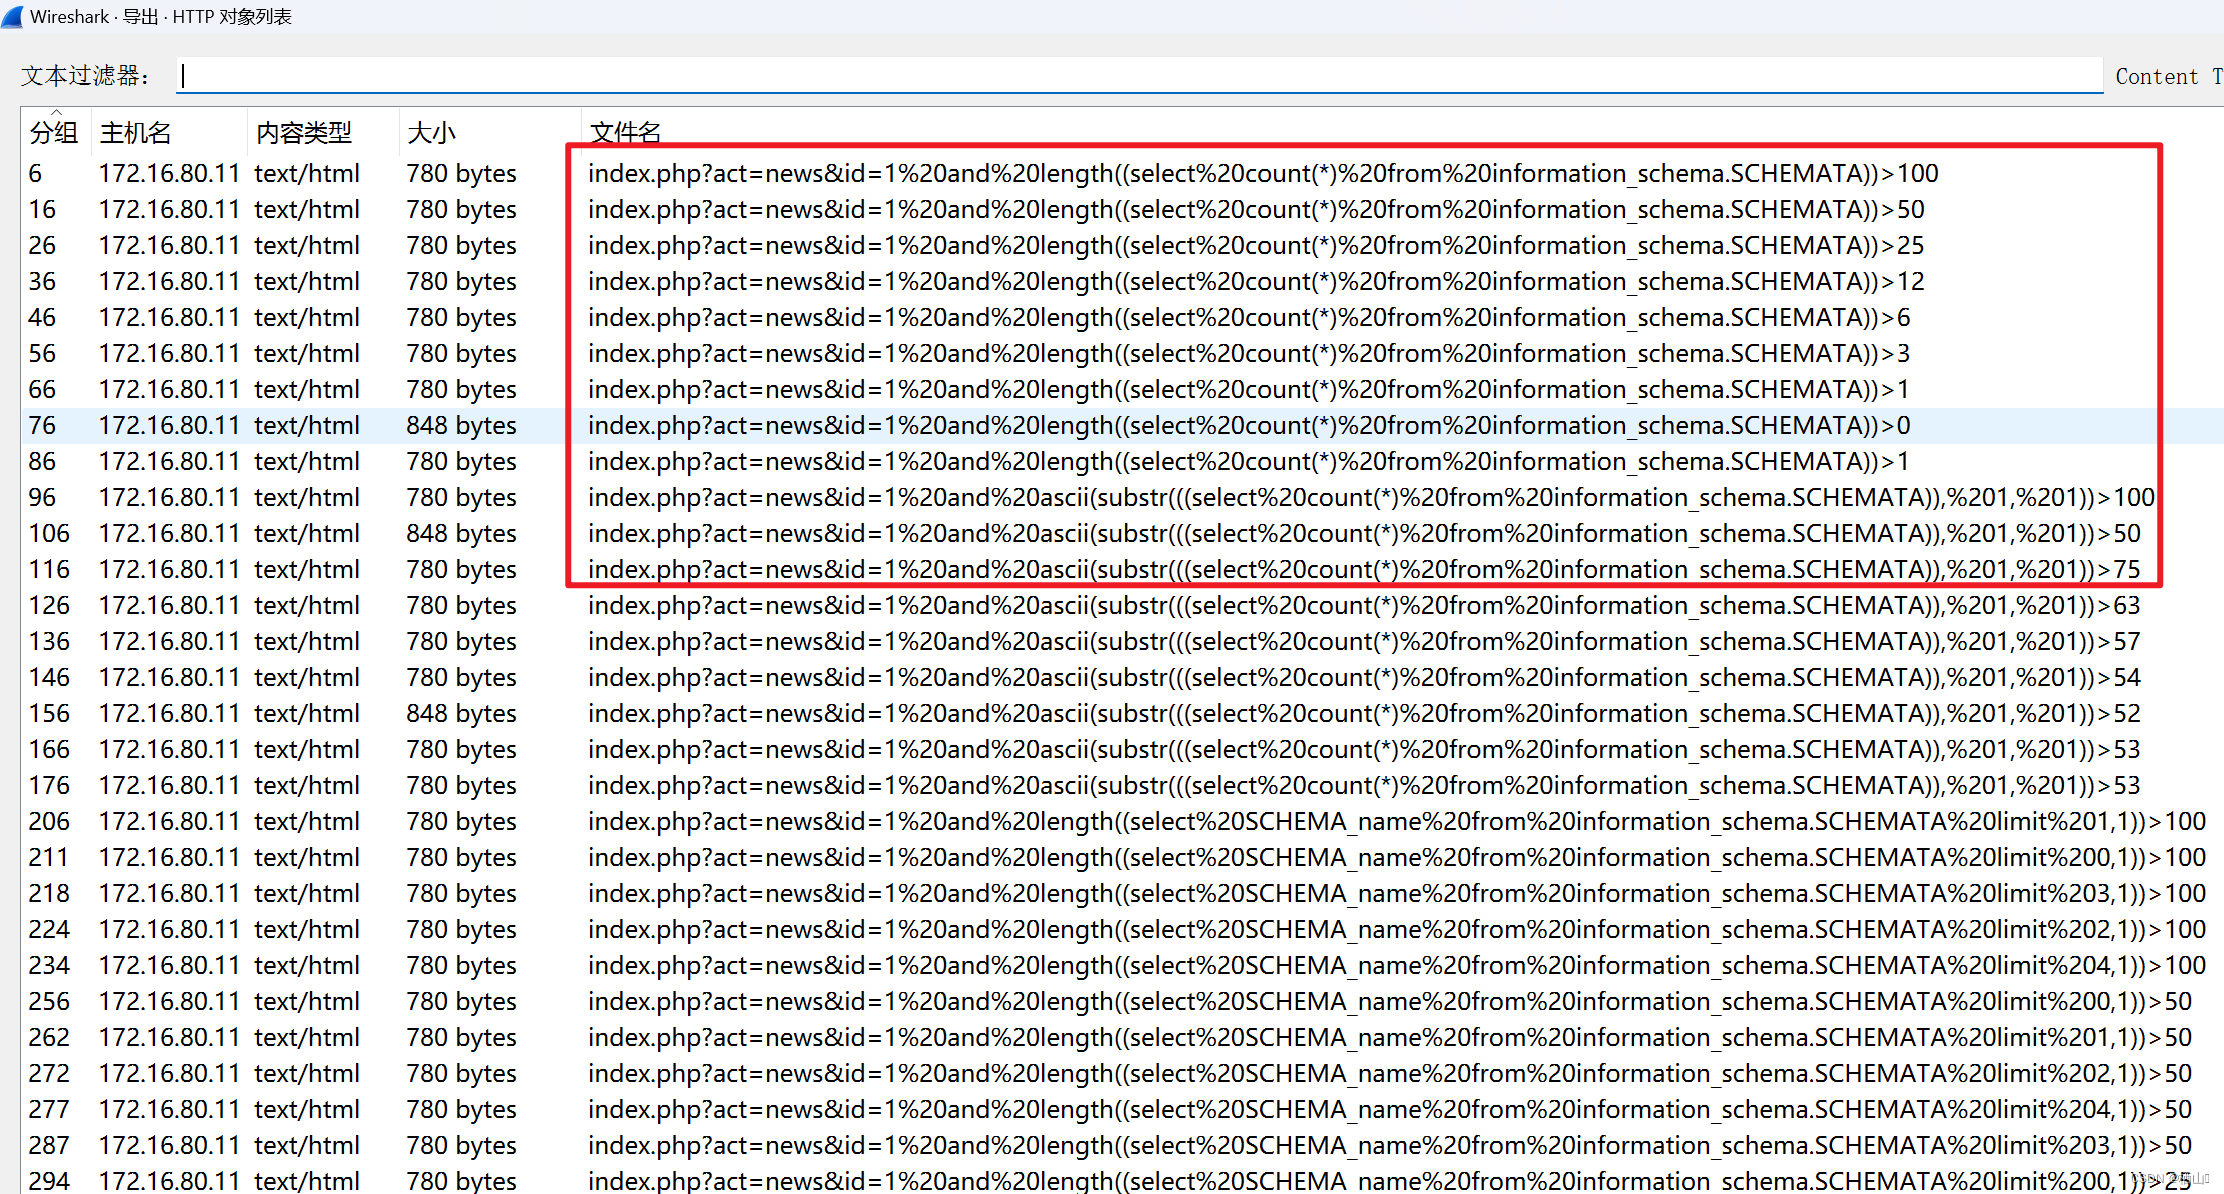This screenshot has width=2224, height=1194.
Task: Select packet 116 row ending >75
Action: click(1122, 569)
